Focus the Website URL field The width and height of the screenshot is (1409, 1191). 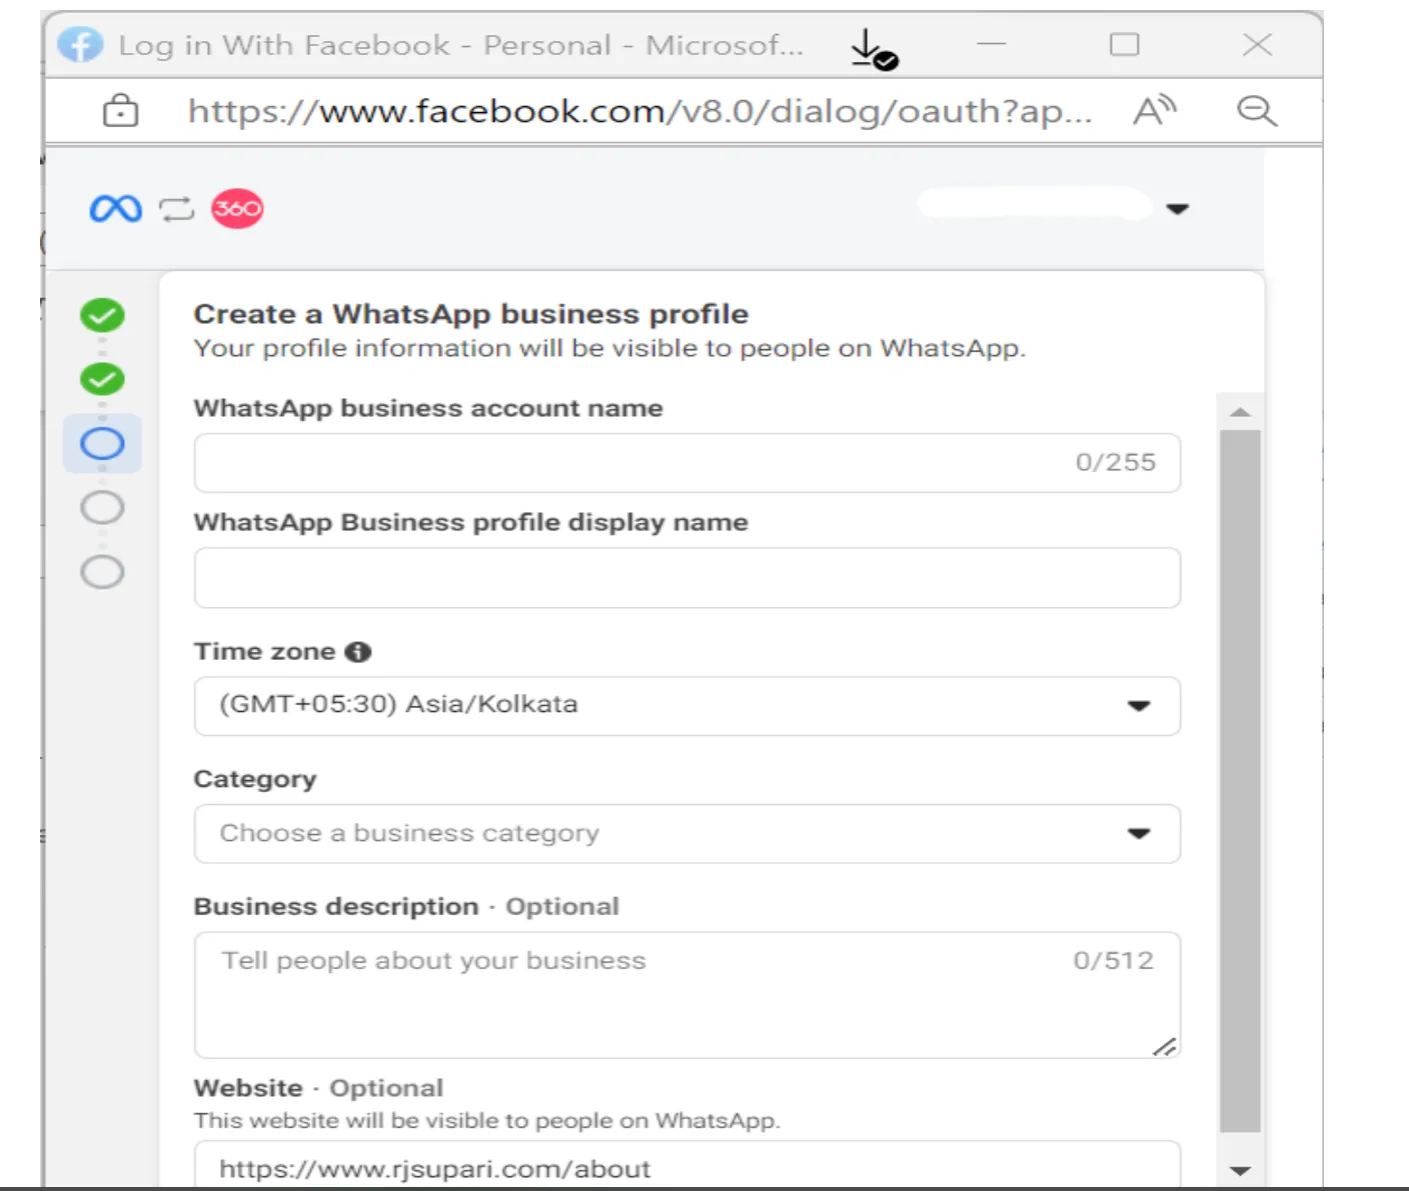click(687, 1166)
